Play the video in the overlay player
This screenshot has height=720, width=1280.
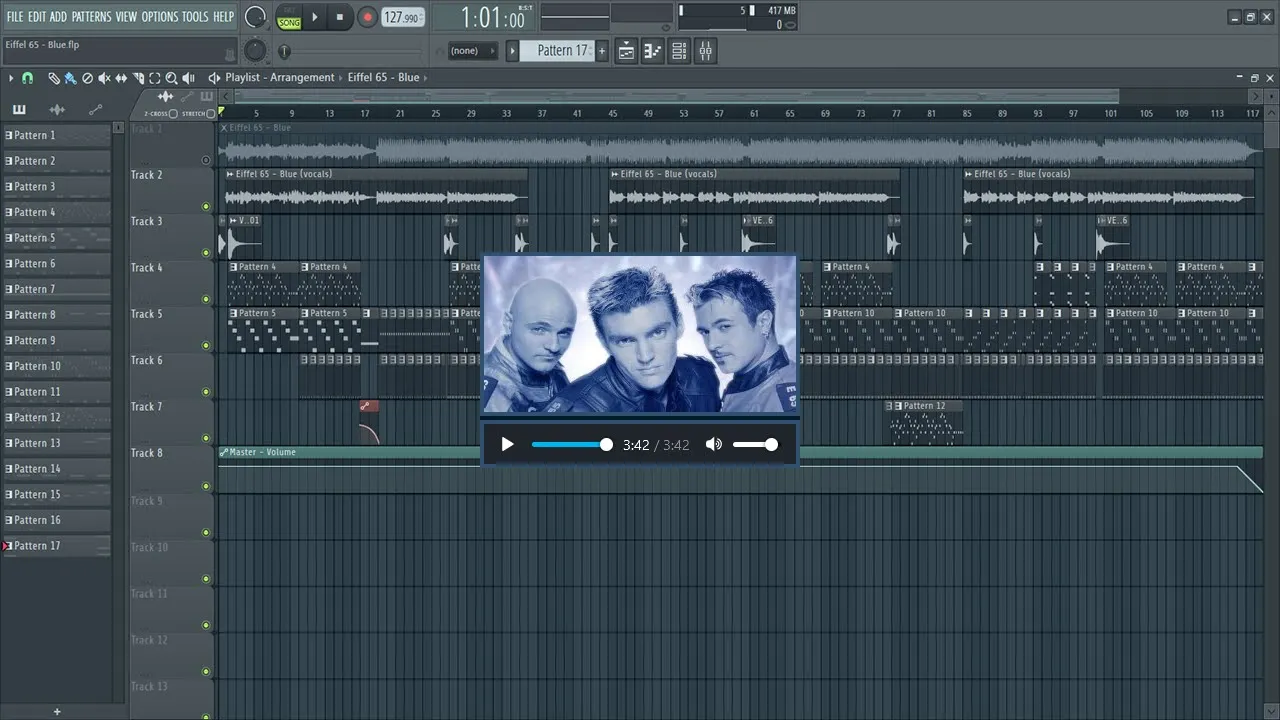[x=507, y=445]
